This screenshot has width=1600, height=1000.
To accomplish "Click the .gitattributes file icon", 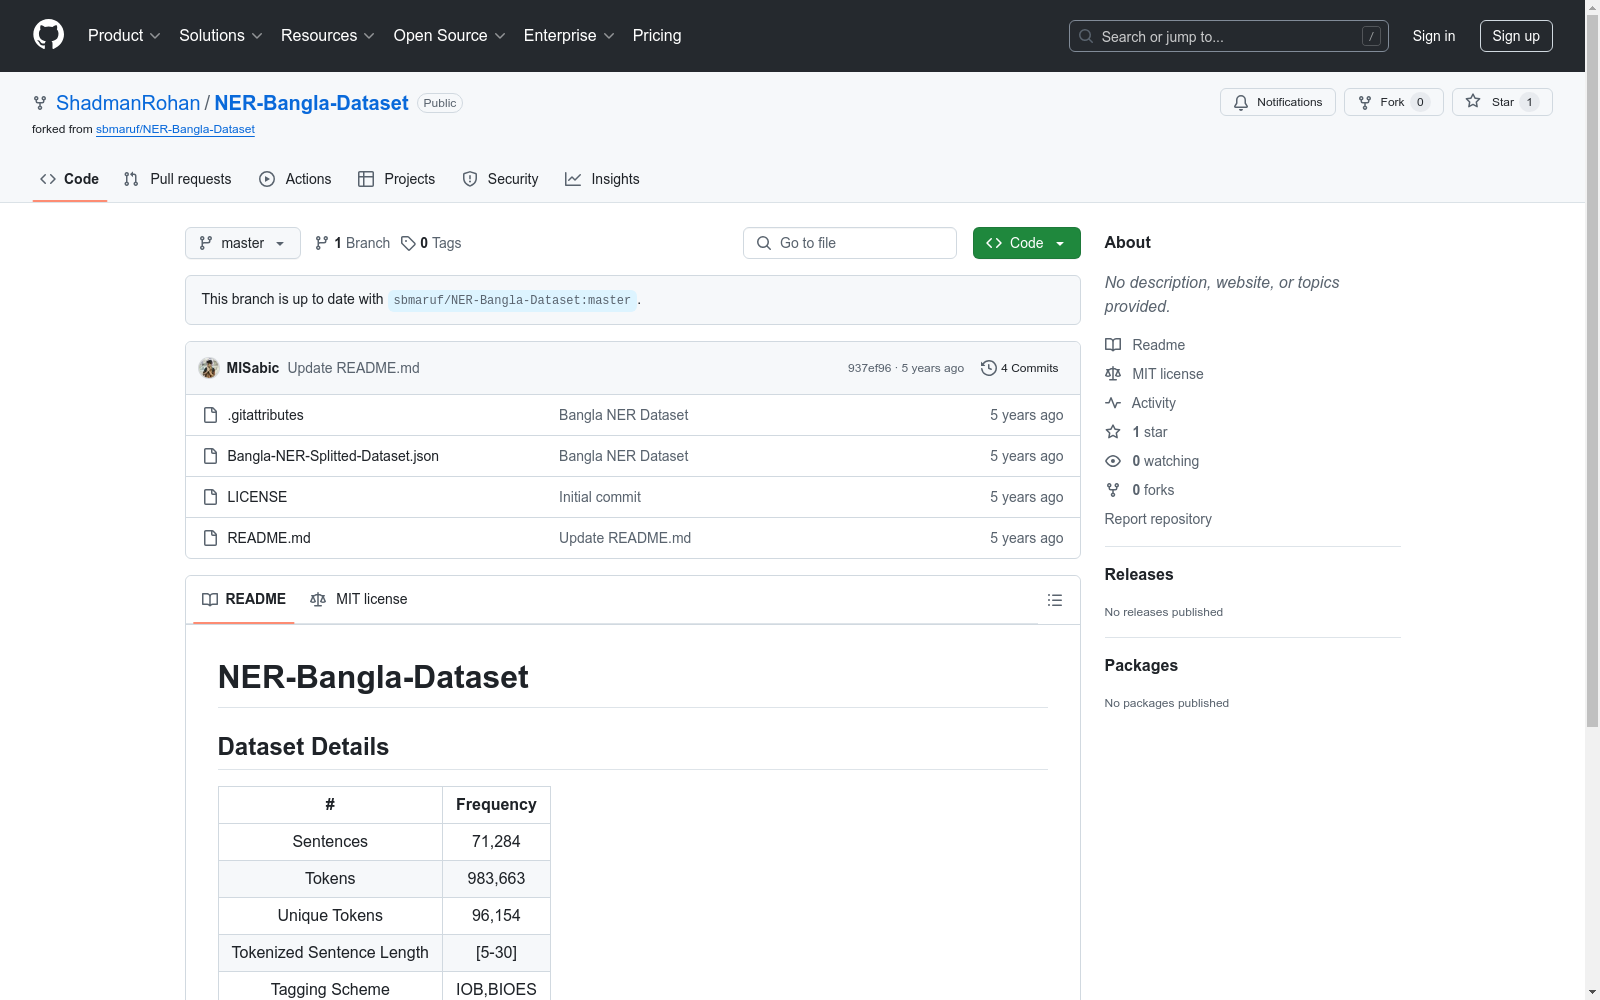I will 210,415.
